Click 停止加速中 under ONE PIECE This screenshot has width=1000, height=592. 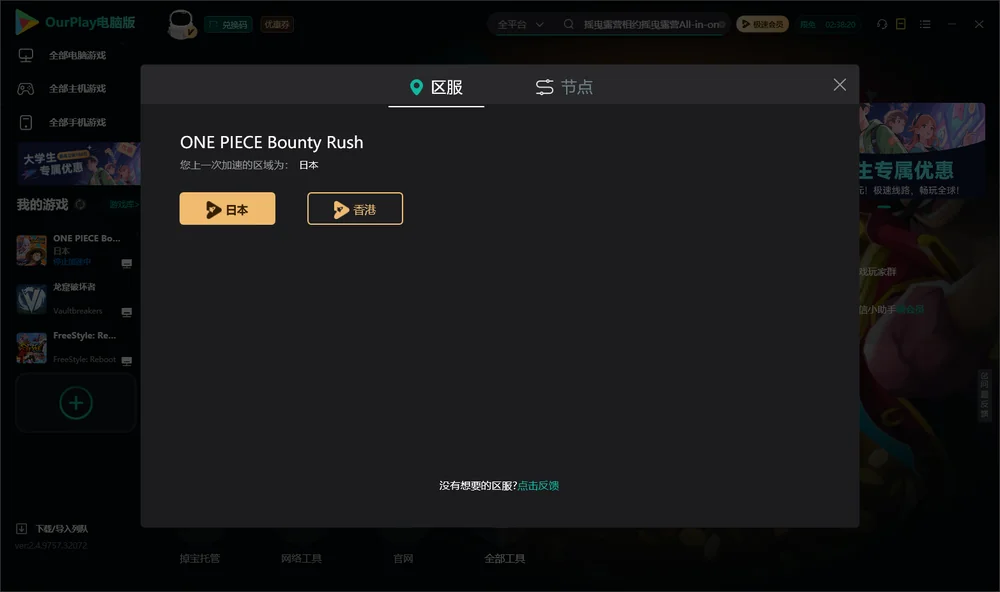[x=72, y=262]
